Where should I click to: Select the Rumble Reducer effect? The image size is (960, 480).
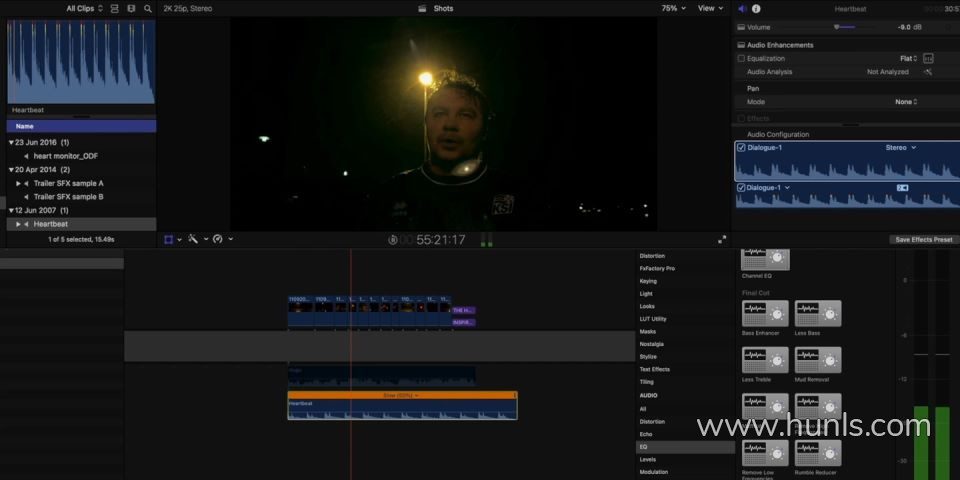click(818, 453)
